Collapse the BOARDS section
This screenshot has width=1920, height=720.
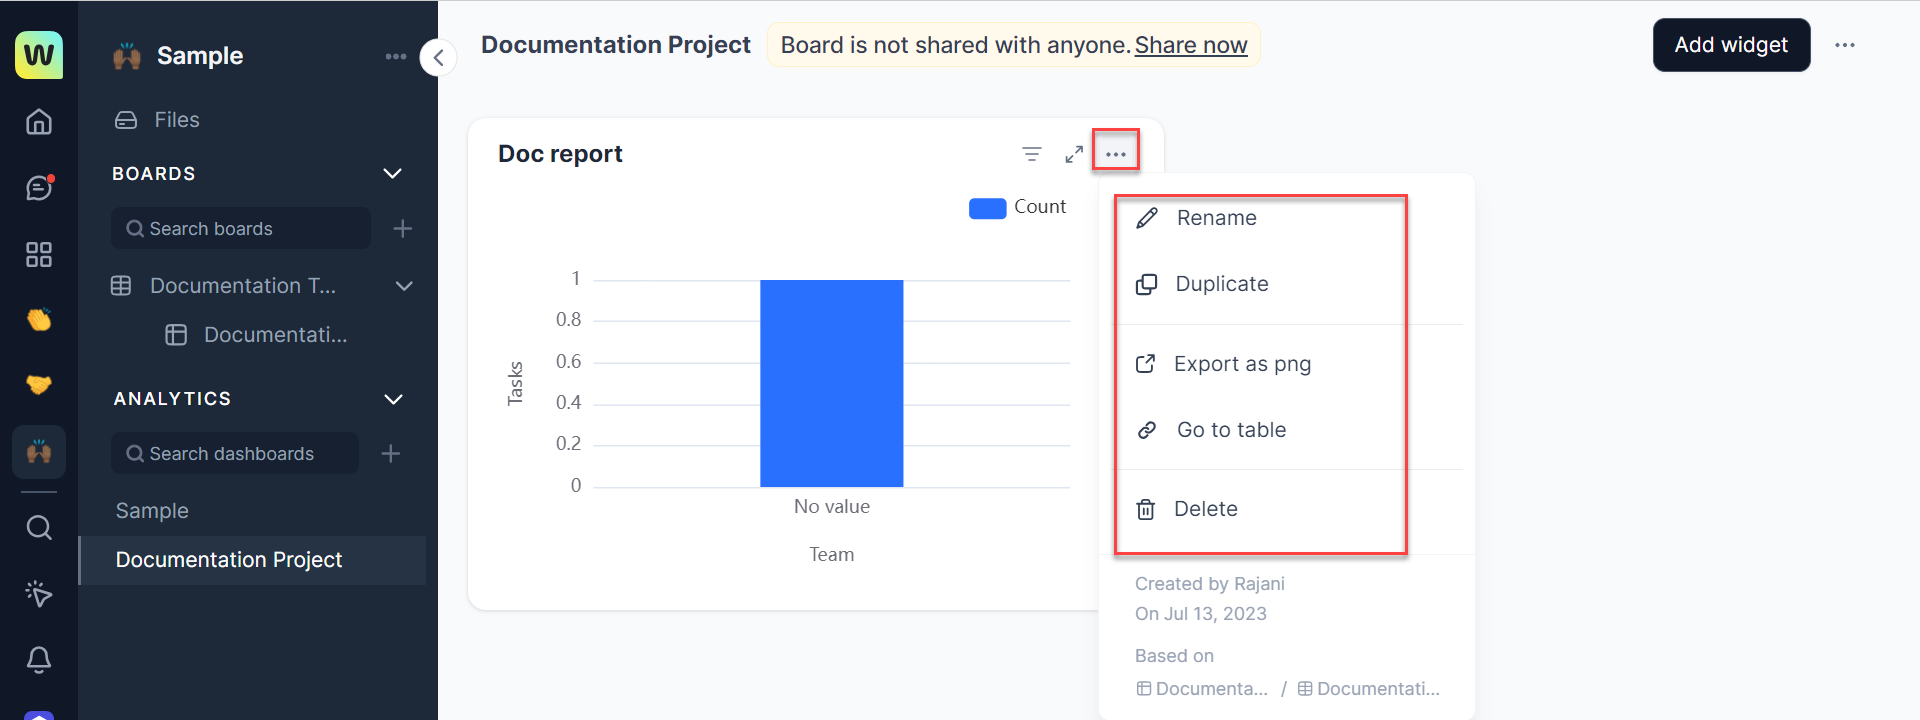393,174
